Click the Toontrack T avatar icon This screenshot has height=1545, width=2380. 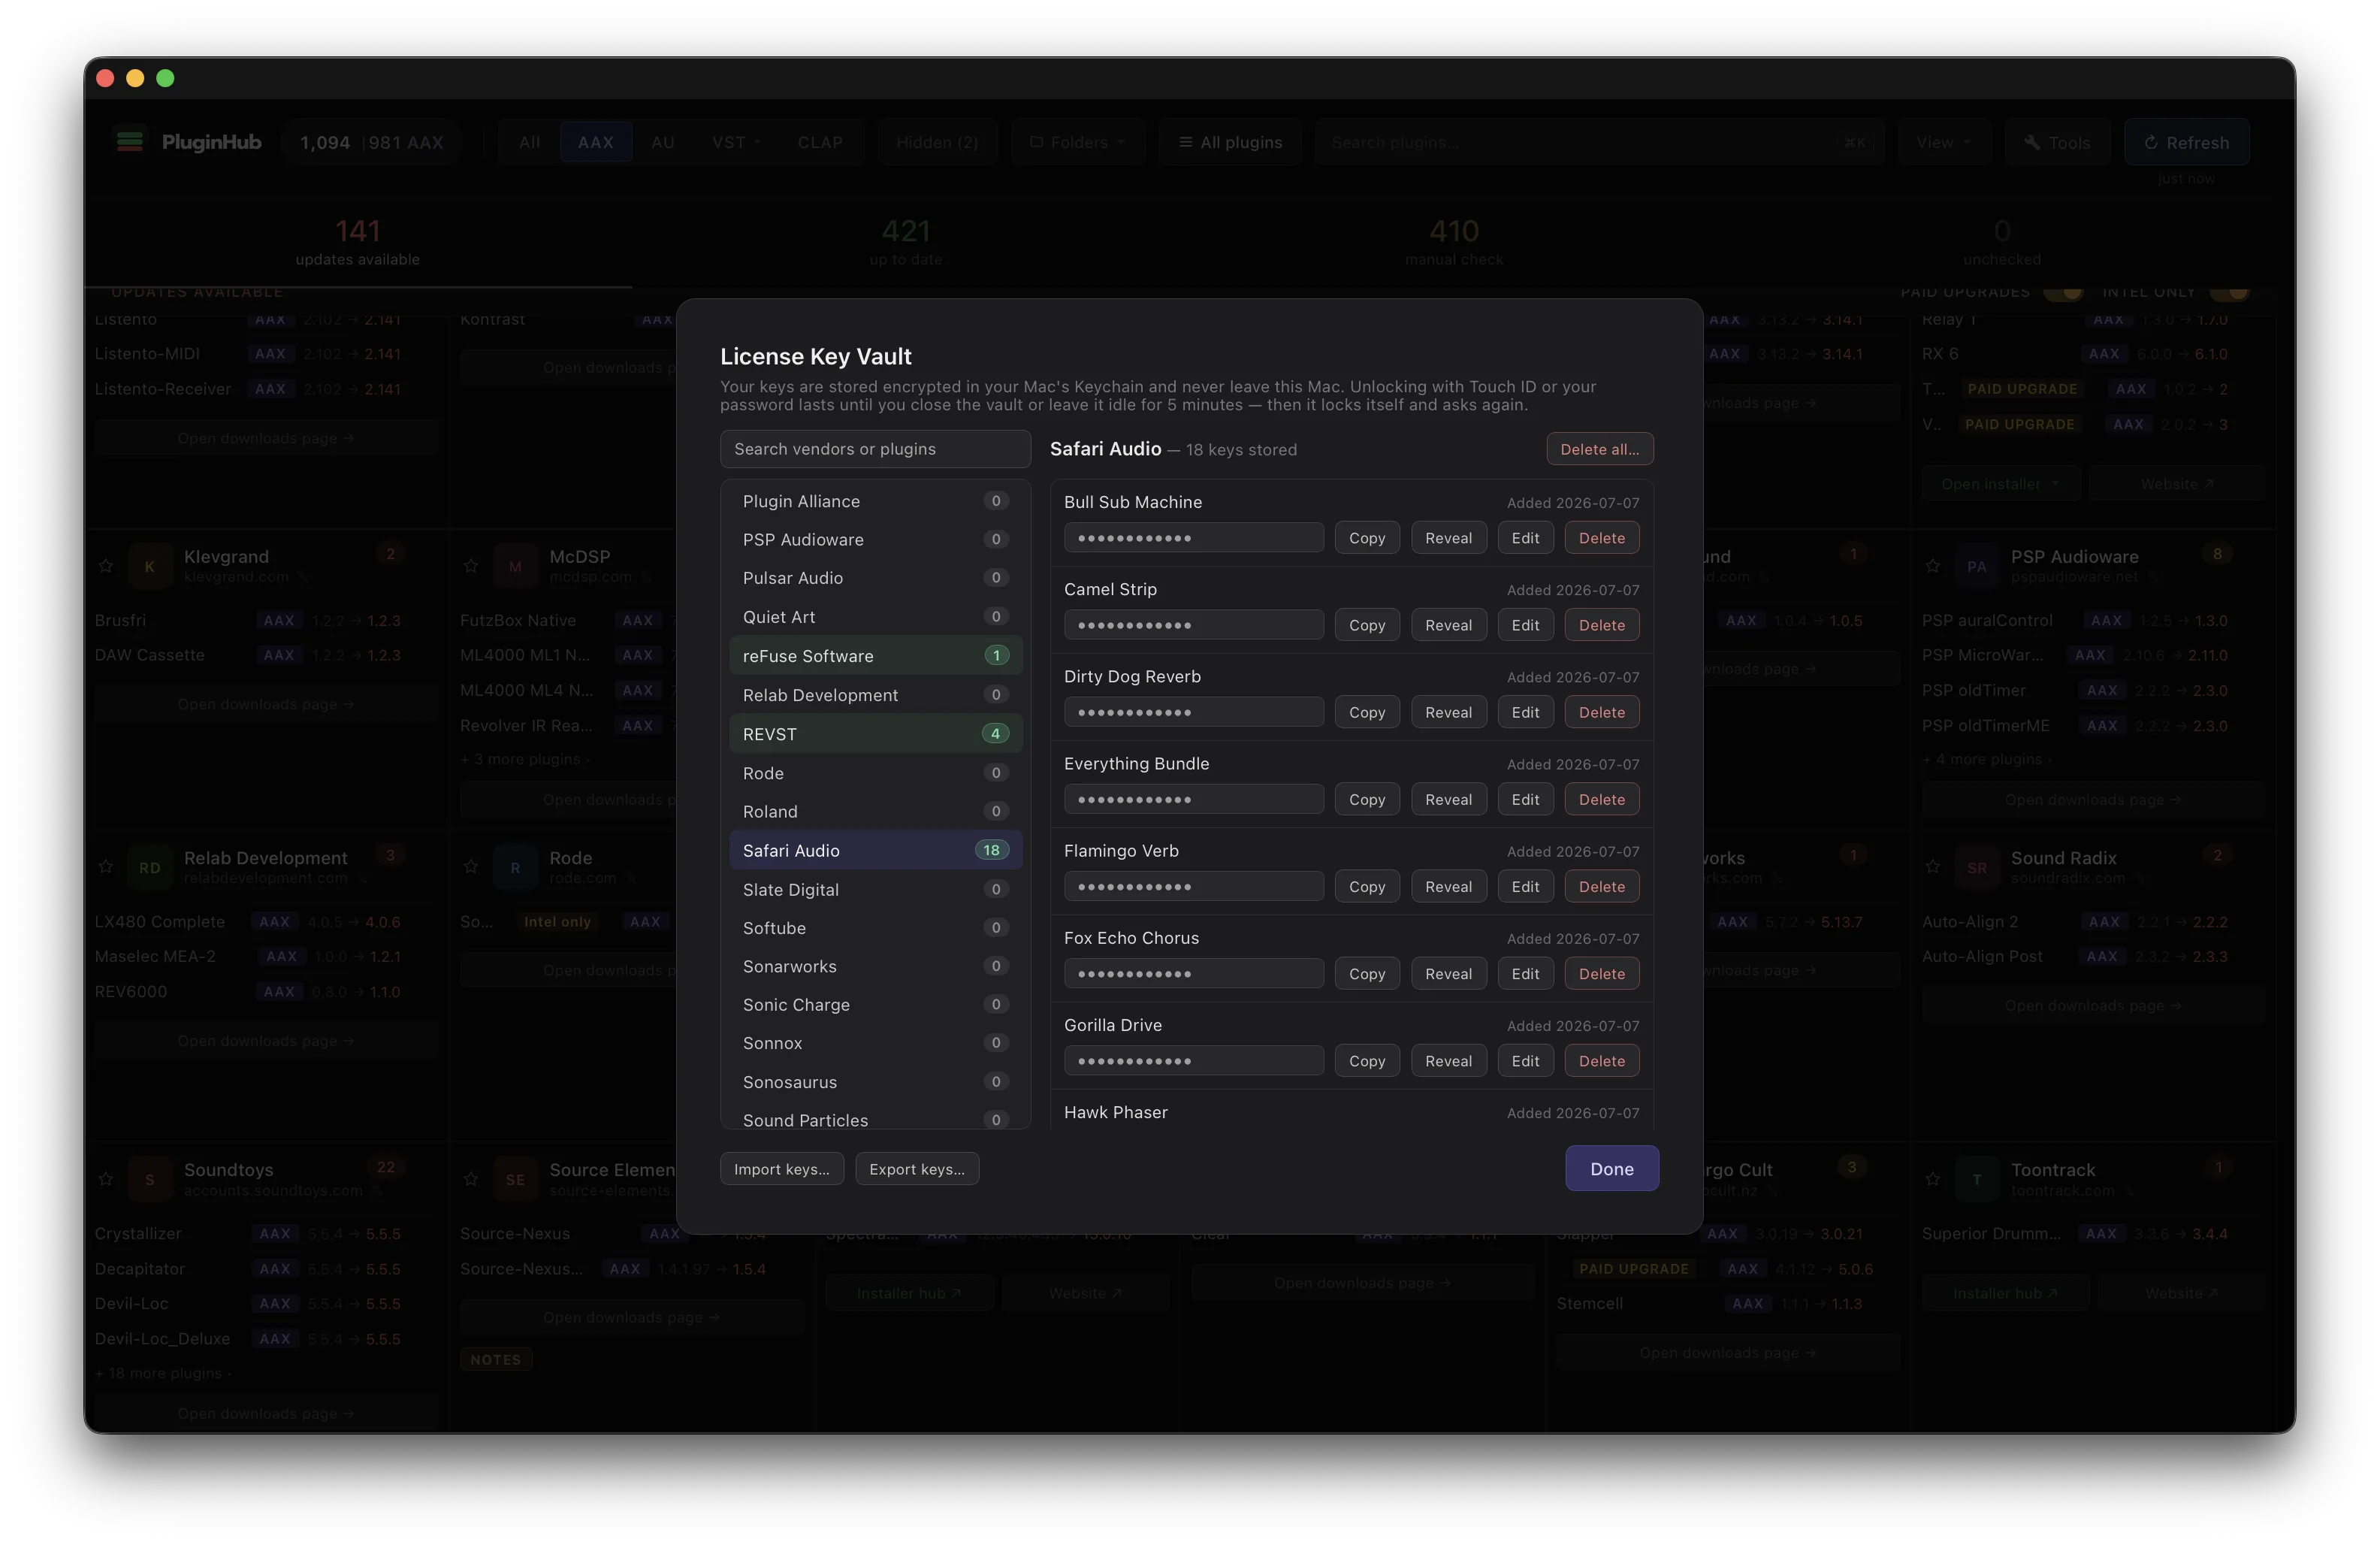click(x=1977, y=1179)
